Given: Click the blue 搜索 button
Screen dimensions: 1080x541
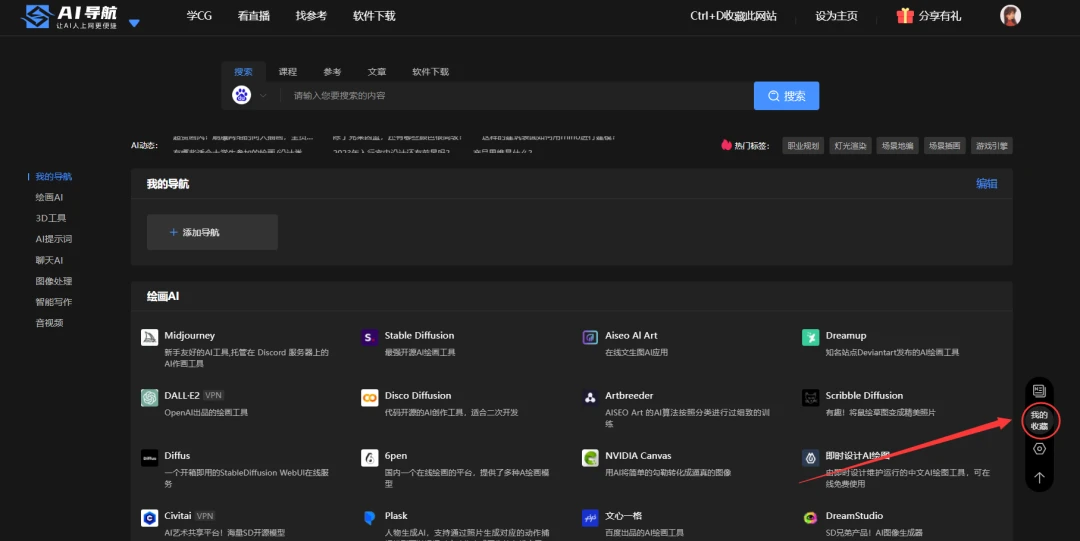Looking at the screenshot, I should tap(787, 96).
